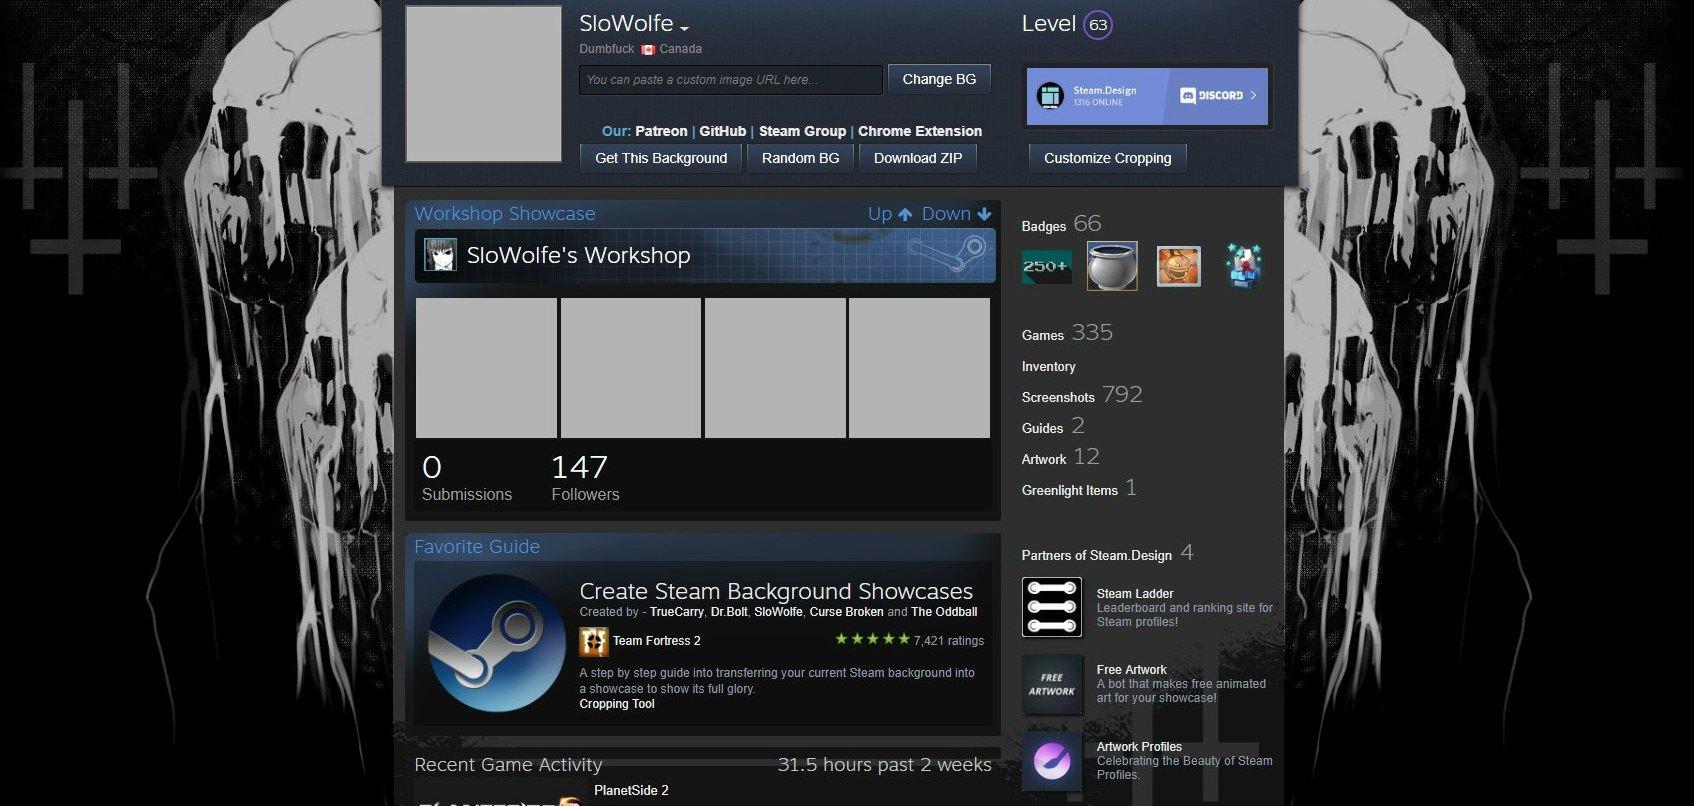Click the Team Fortress 2 game icon
Image resolution: width=1694 pixels, height=806 pixels.
pyautogui.click(x=594, y=641)
